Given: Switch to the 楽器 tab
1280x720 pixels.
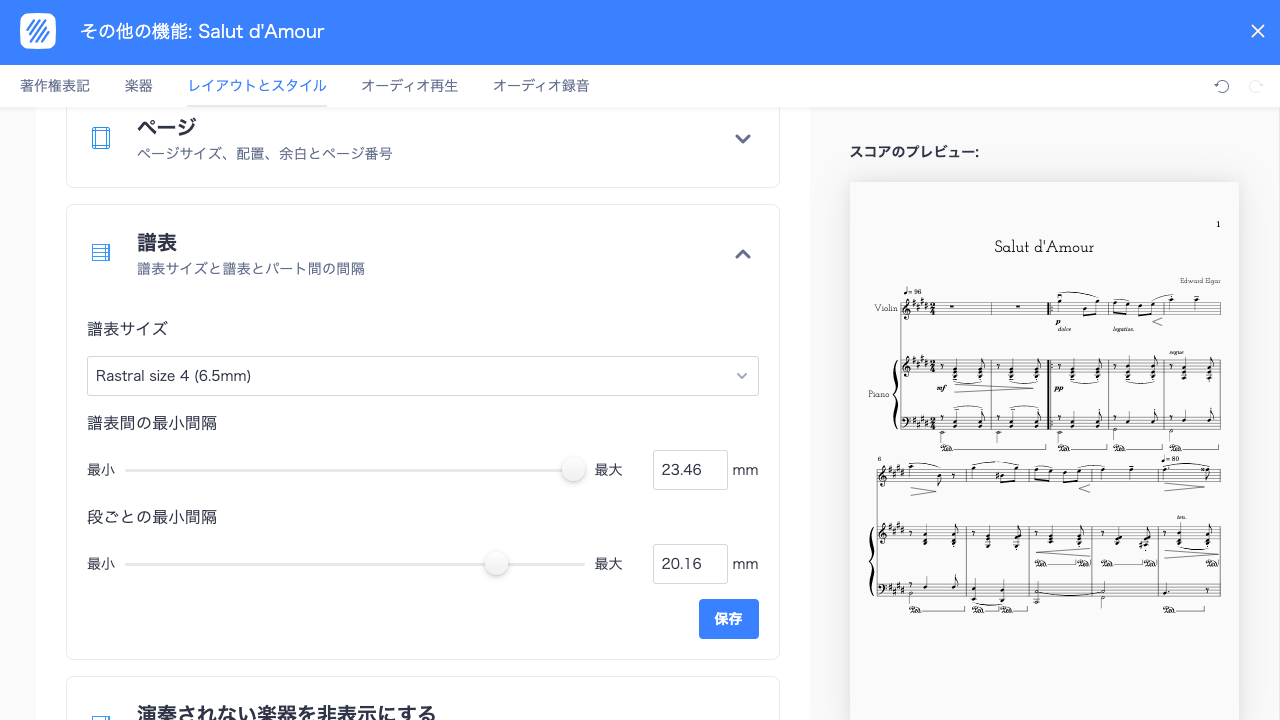Looking at the screenshot, I should [x=138, y=86].
